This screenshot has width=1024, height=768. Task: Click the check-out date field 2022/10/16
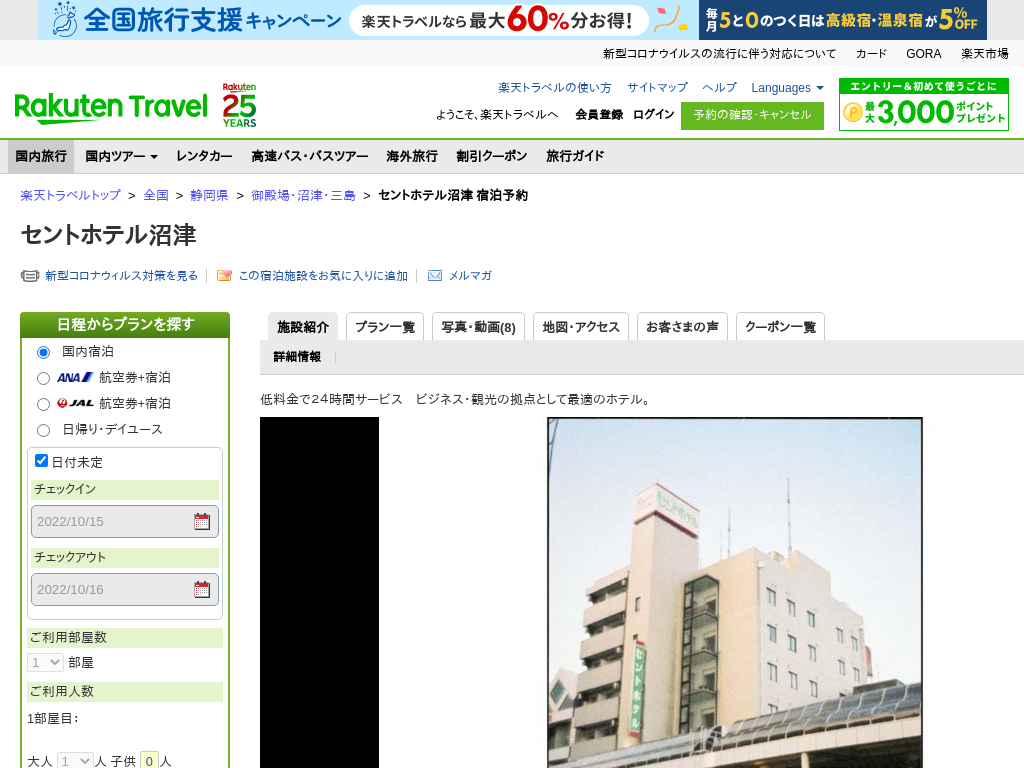tap(125, 589)
